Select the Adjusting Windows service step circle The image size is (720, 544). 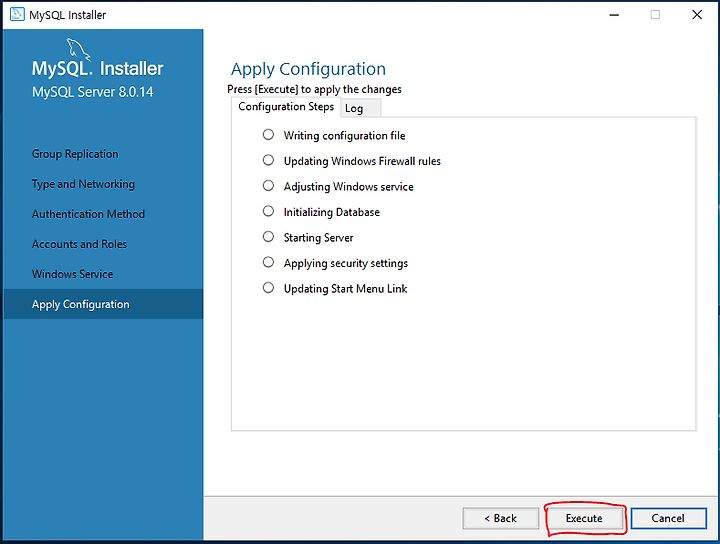(268, 185)
